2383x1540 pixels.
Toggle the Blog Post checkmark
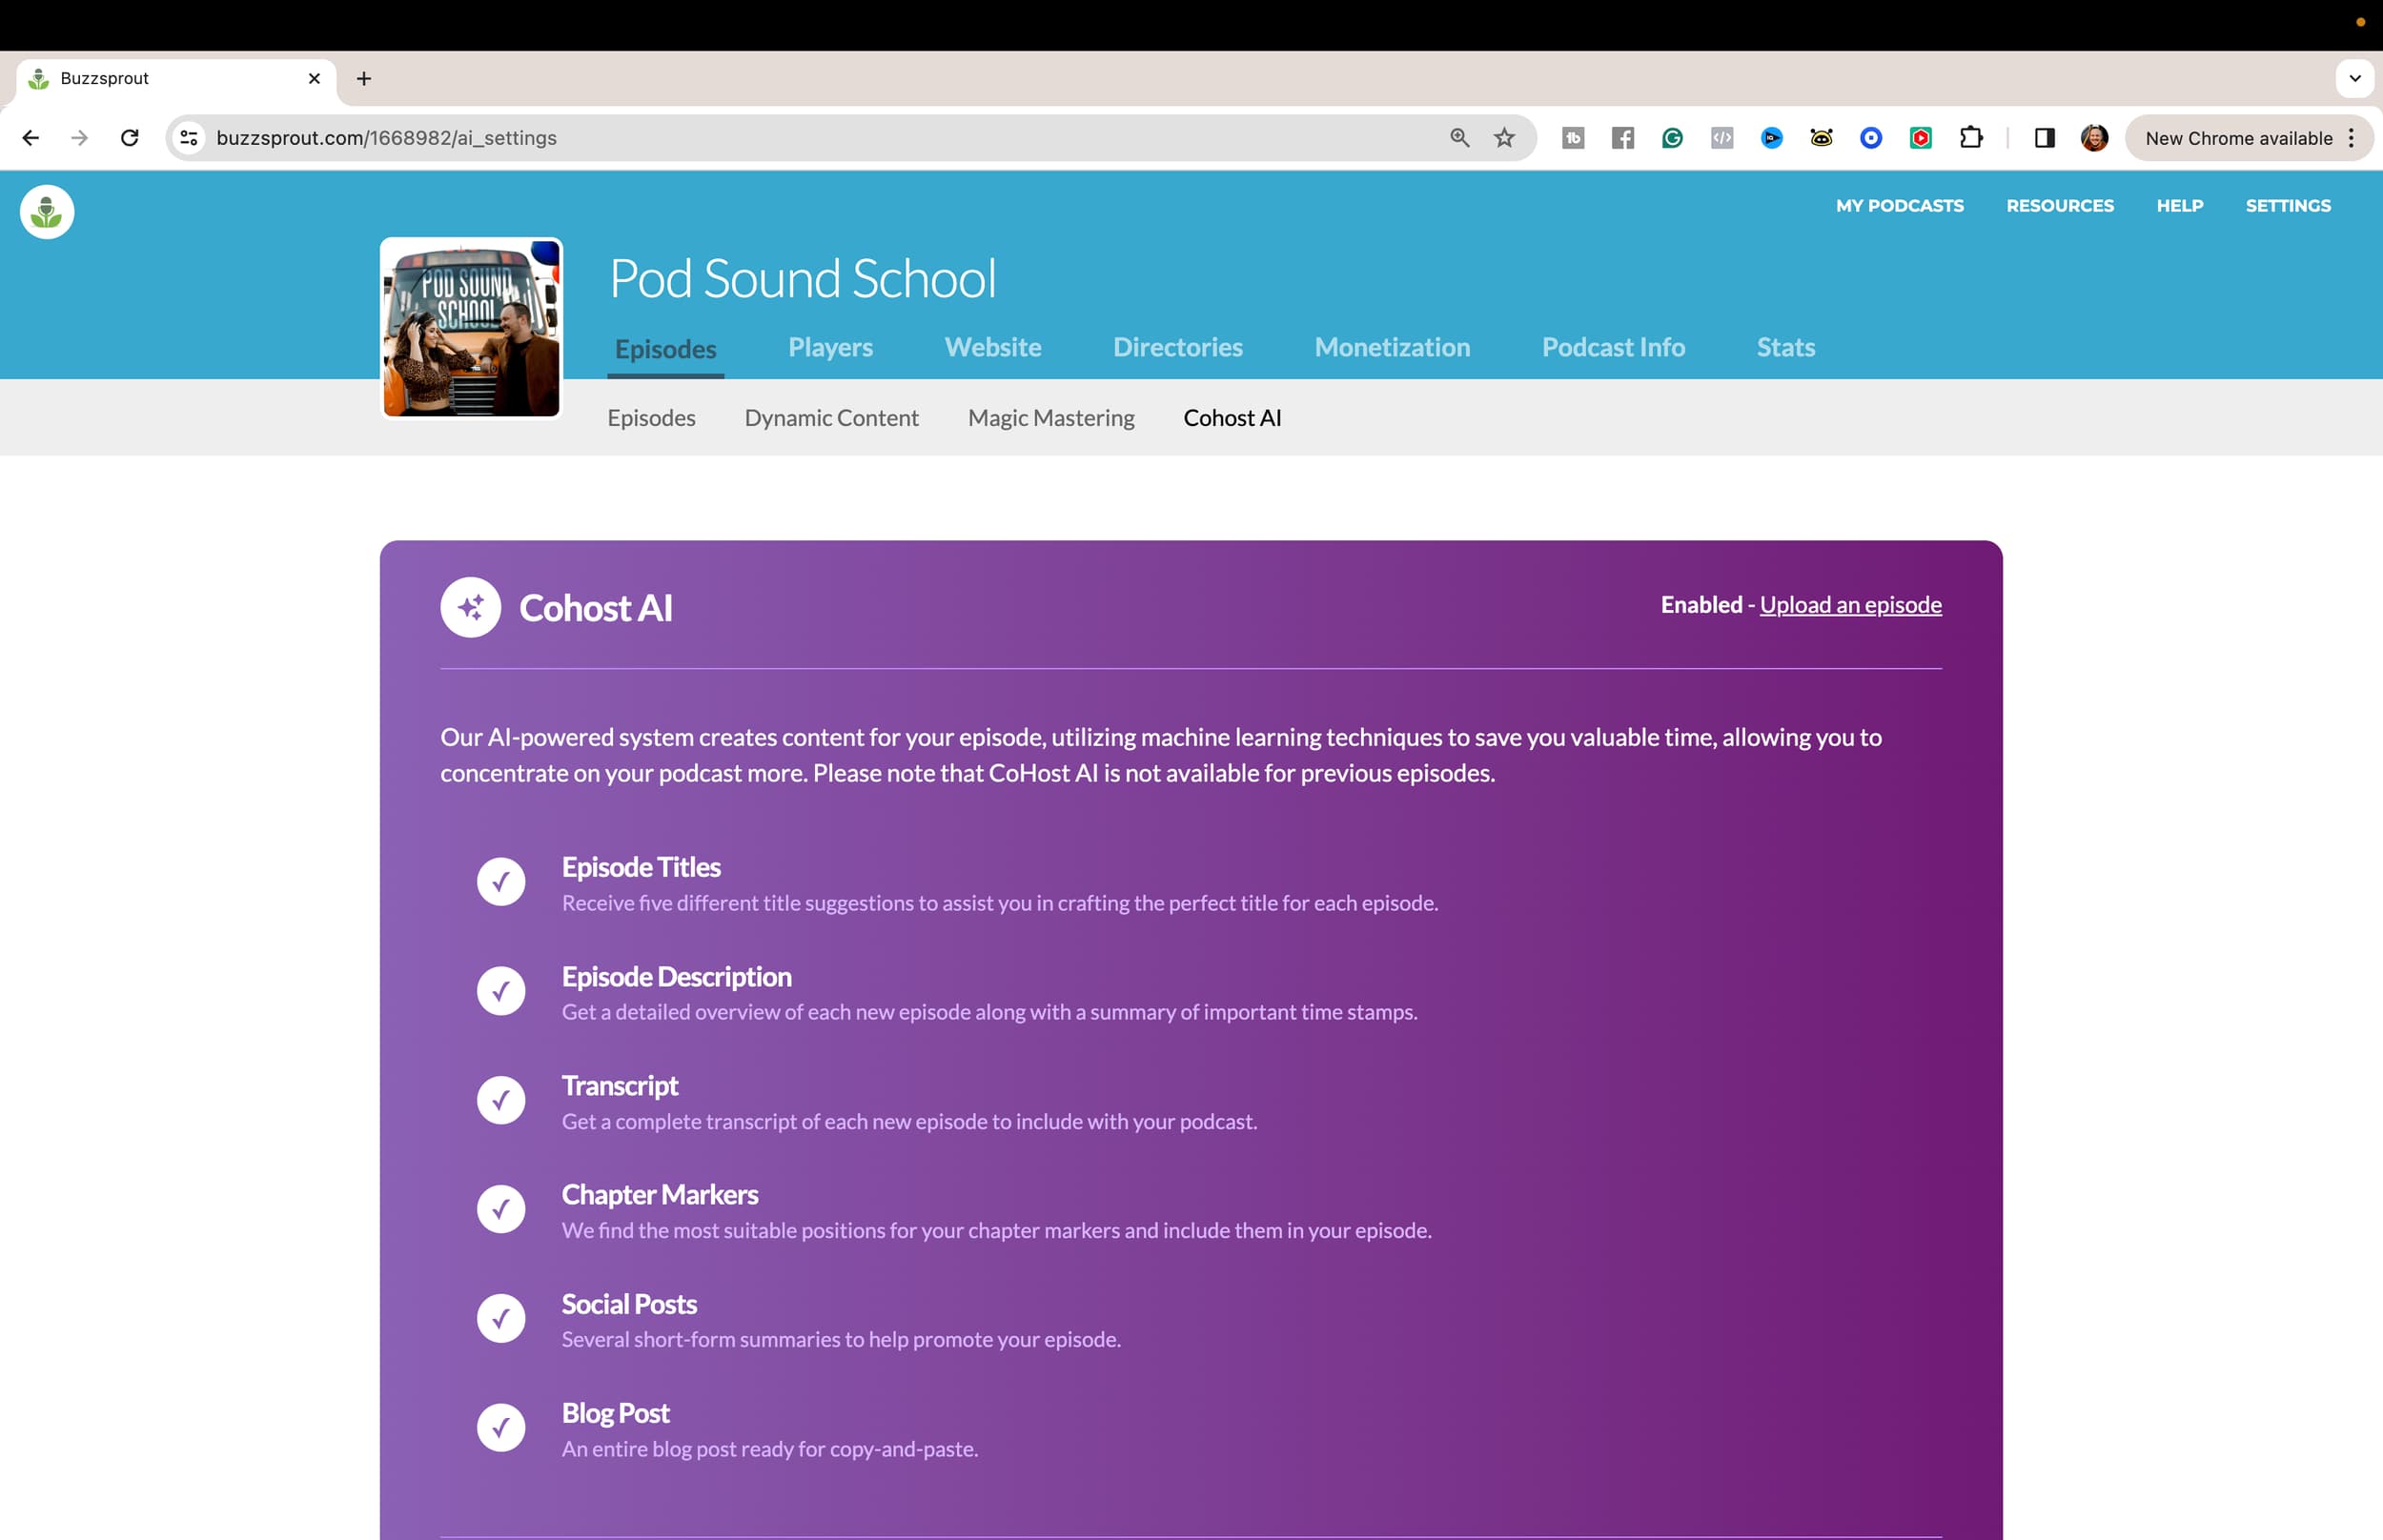pyautogui.click(x=501, y=1428)
